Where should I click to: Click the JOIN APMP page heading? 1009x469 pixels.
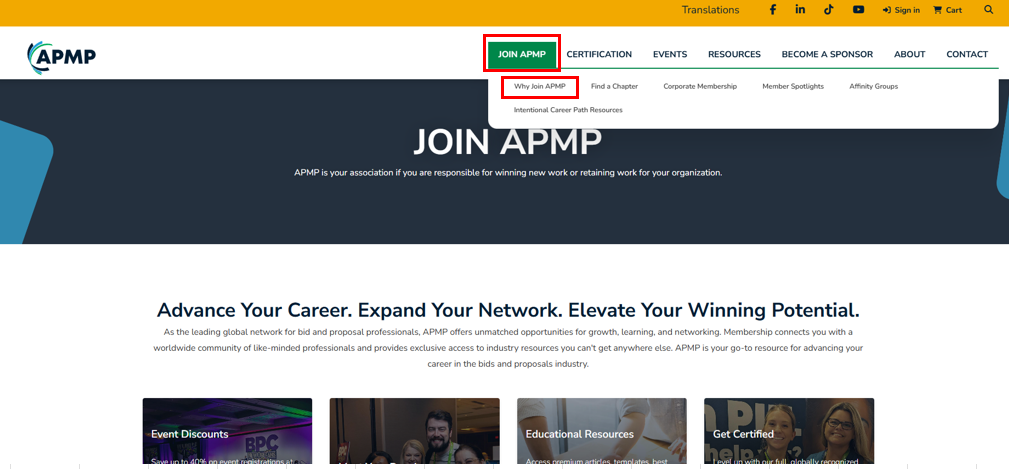[507, 142]
